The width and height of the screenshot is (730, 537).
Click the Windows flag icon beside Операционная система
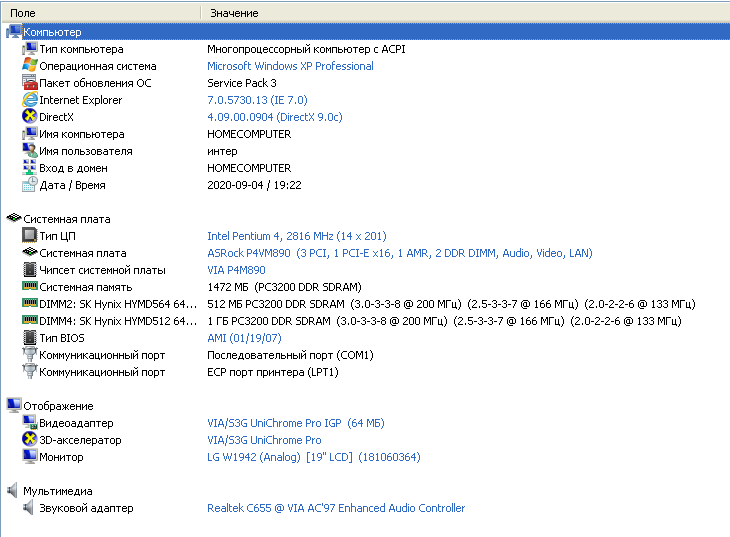tap(30, 66)
